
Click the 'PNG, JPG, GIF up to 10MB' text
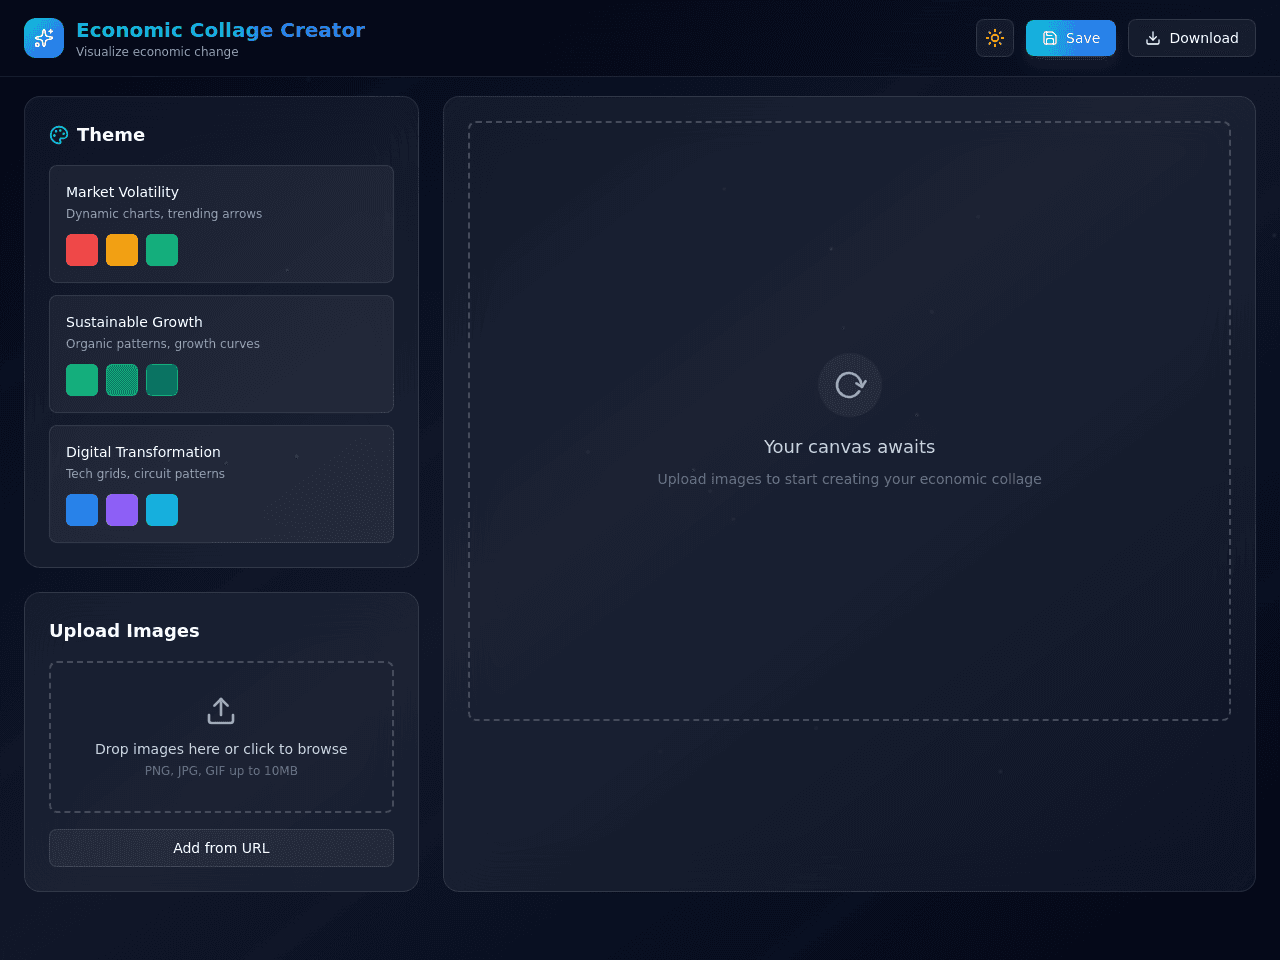coord(221,771)
